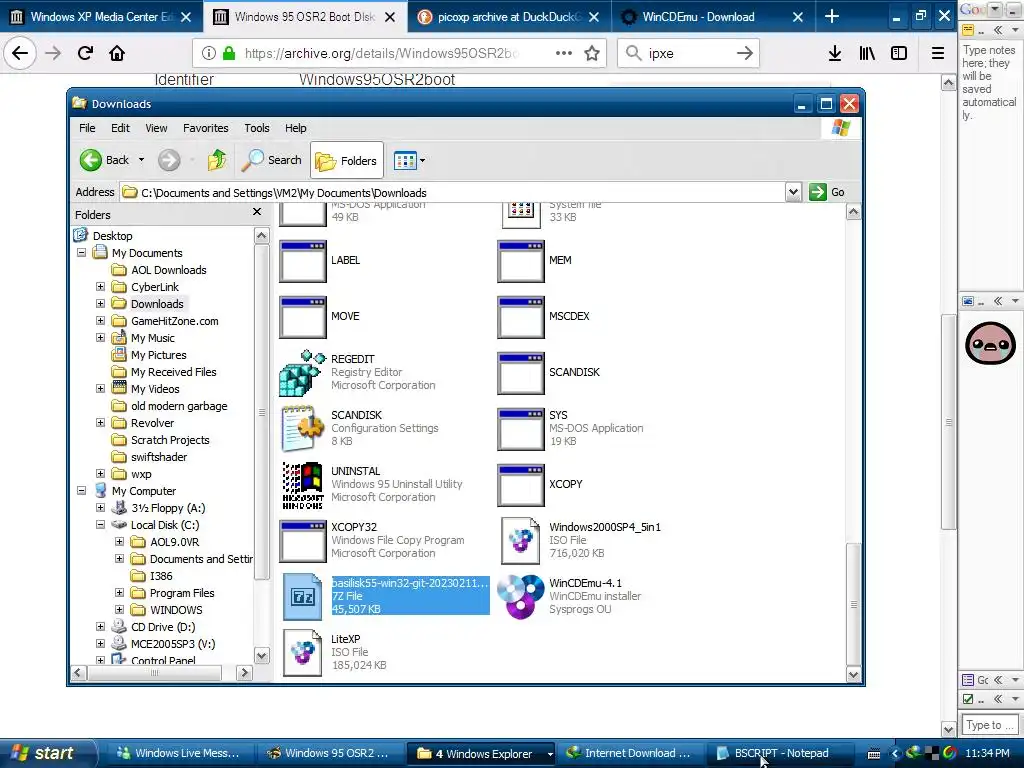Expand the CyberLink folder node

(101, 287)
